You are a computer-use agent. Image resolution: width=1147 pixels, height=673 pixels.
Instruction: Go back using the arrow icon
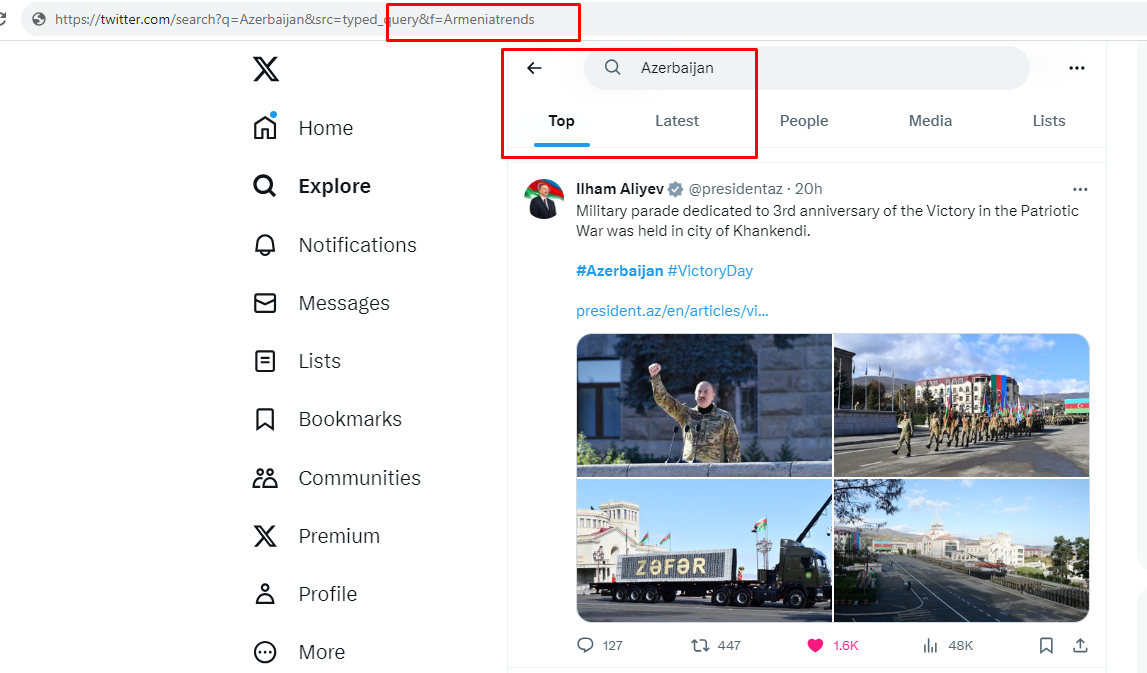tap(534, 68)
